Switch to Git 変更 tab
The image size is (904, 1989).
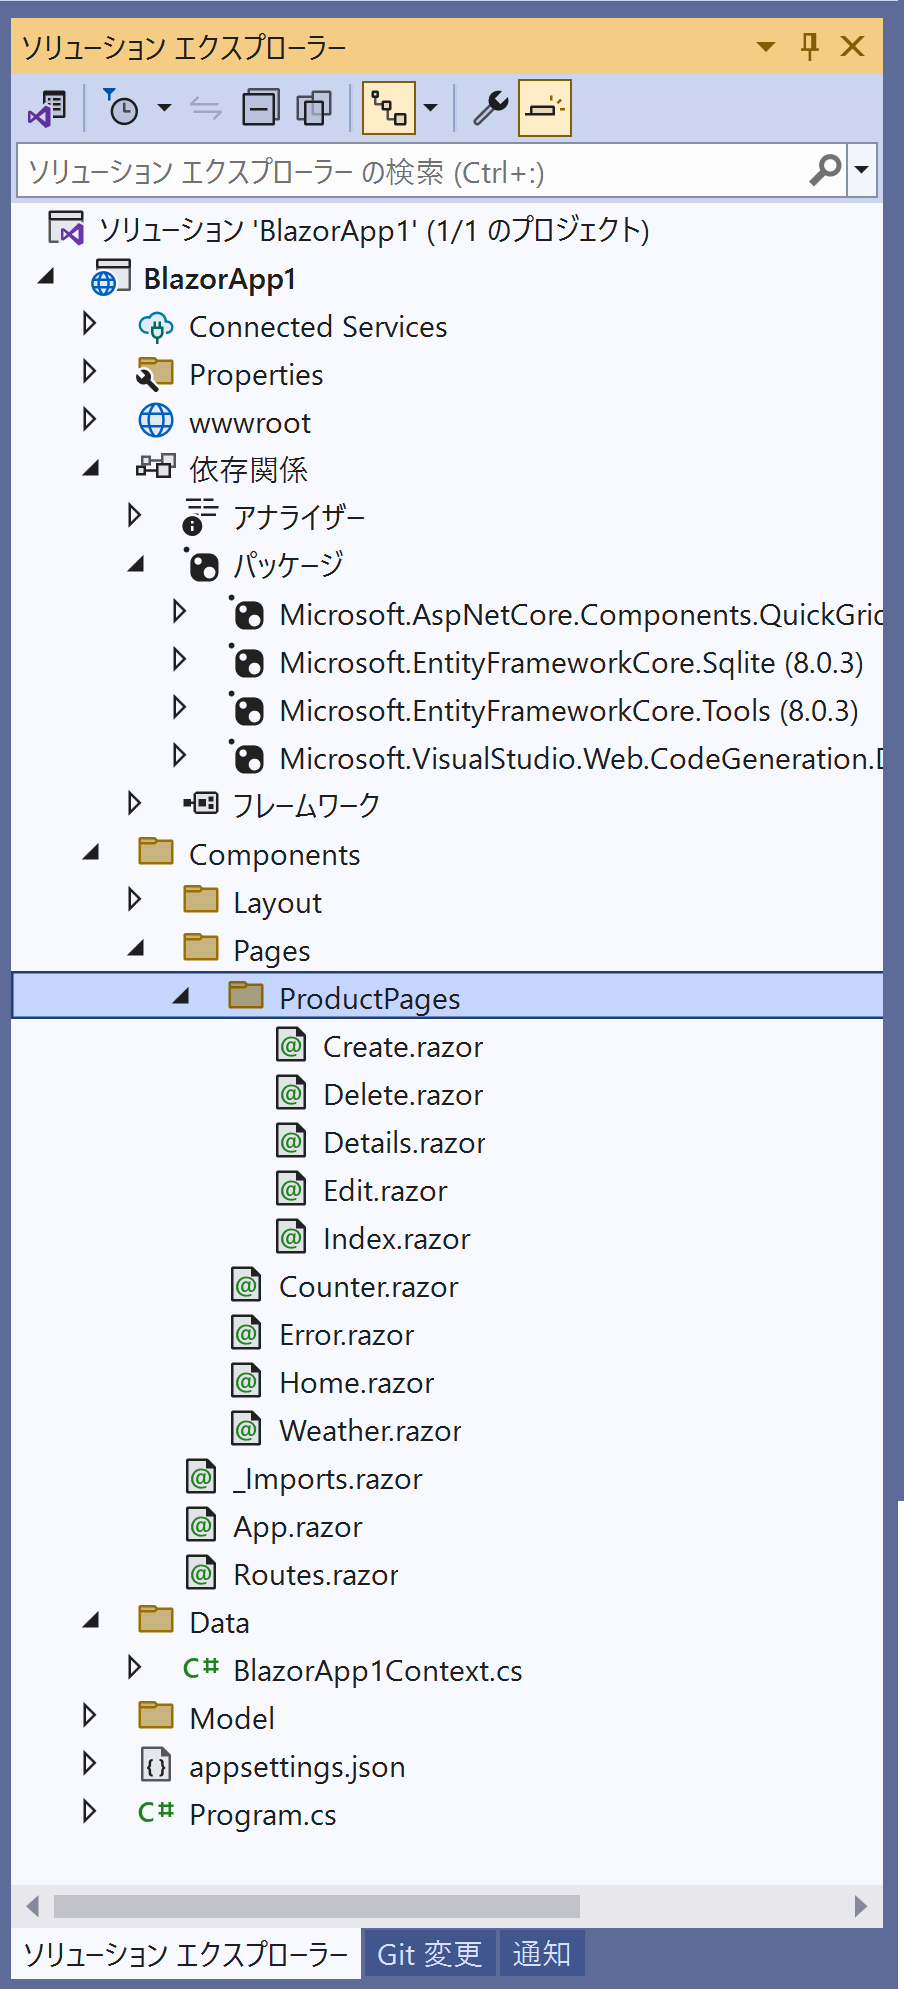pos(429,1953)
